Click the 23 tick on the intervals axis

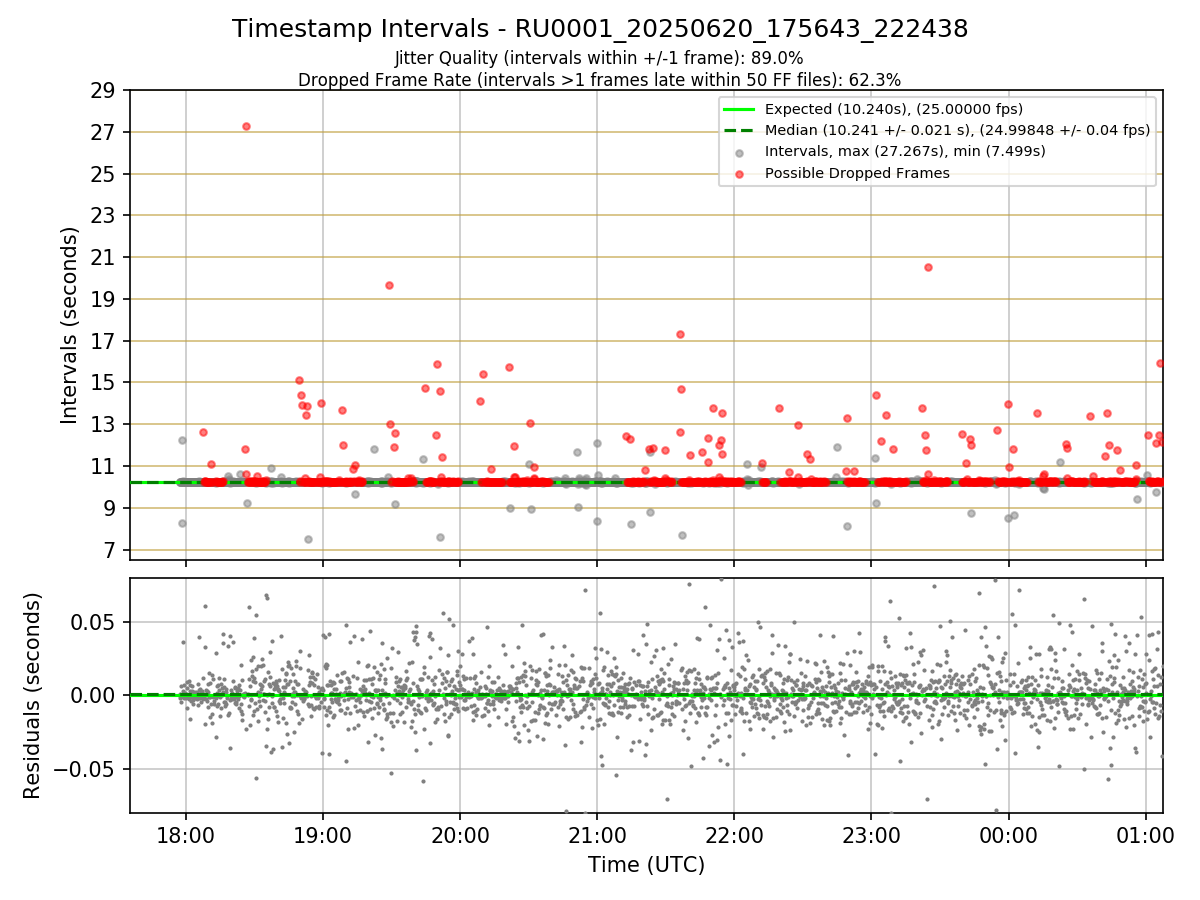[x=104, y=216]
